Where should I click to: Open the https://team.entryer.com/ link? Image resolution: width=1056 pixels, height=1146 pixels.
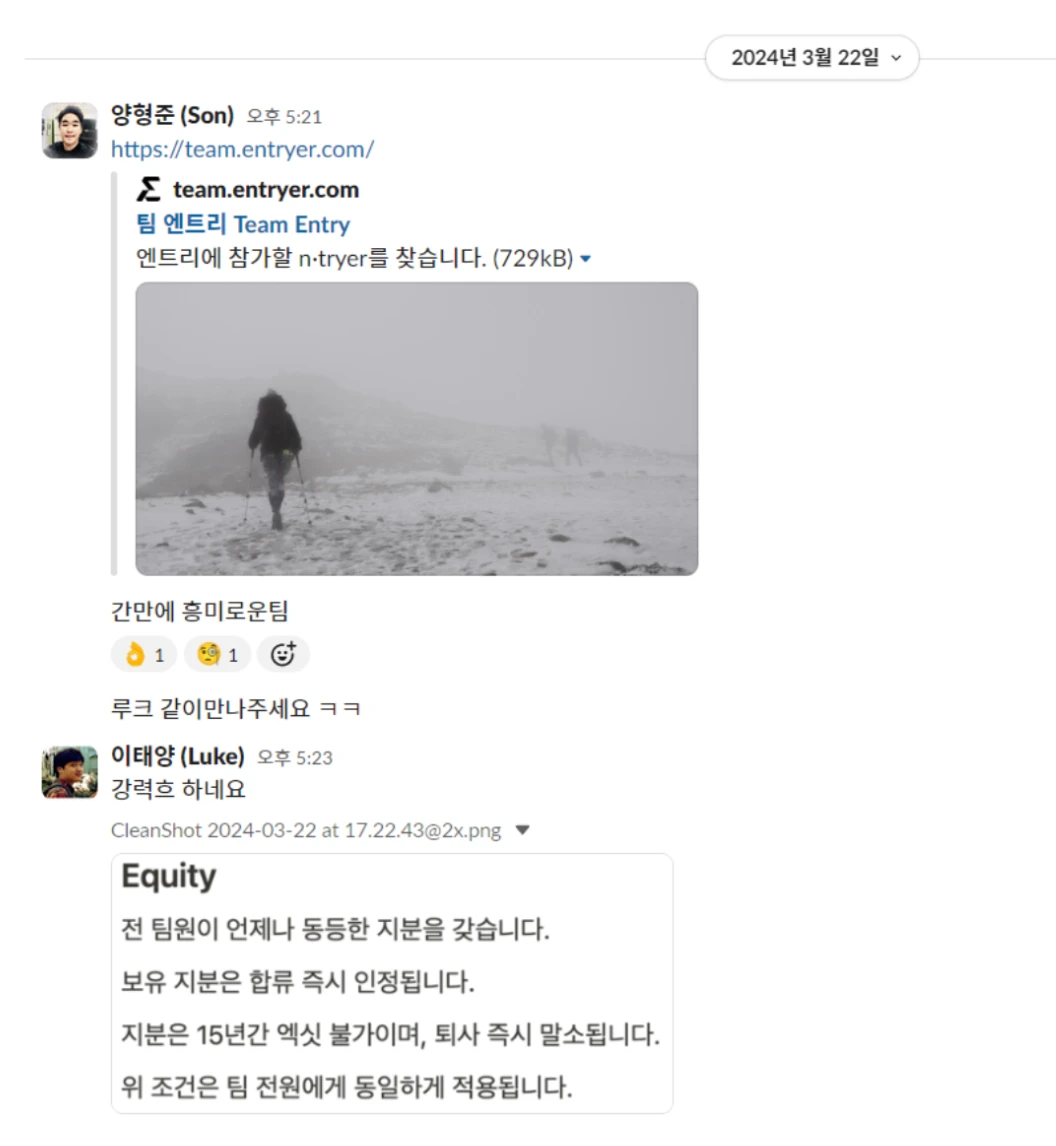[x=242, y=149]
